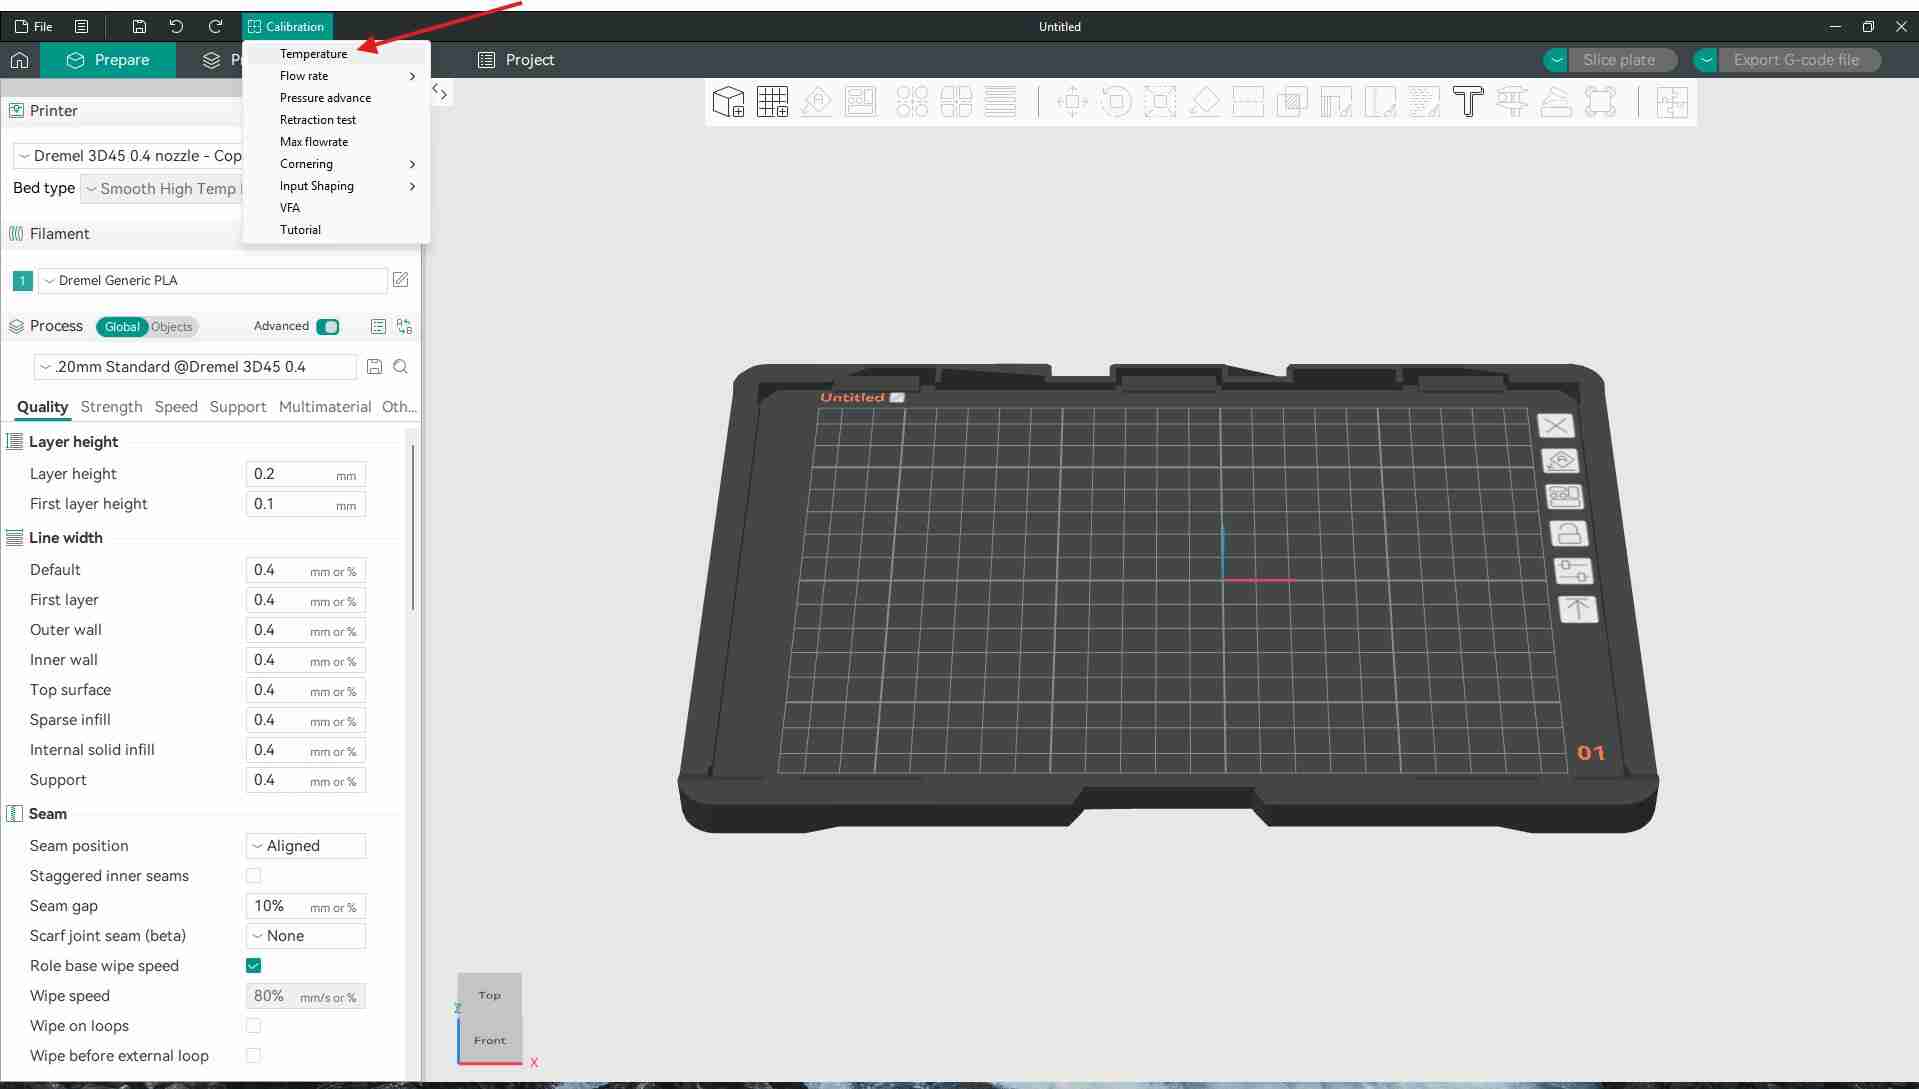Switch process scope to Objects
The image size is (1919, 1089).
(x=172, y=327)
